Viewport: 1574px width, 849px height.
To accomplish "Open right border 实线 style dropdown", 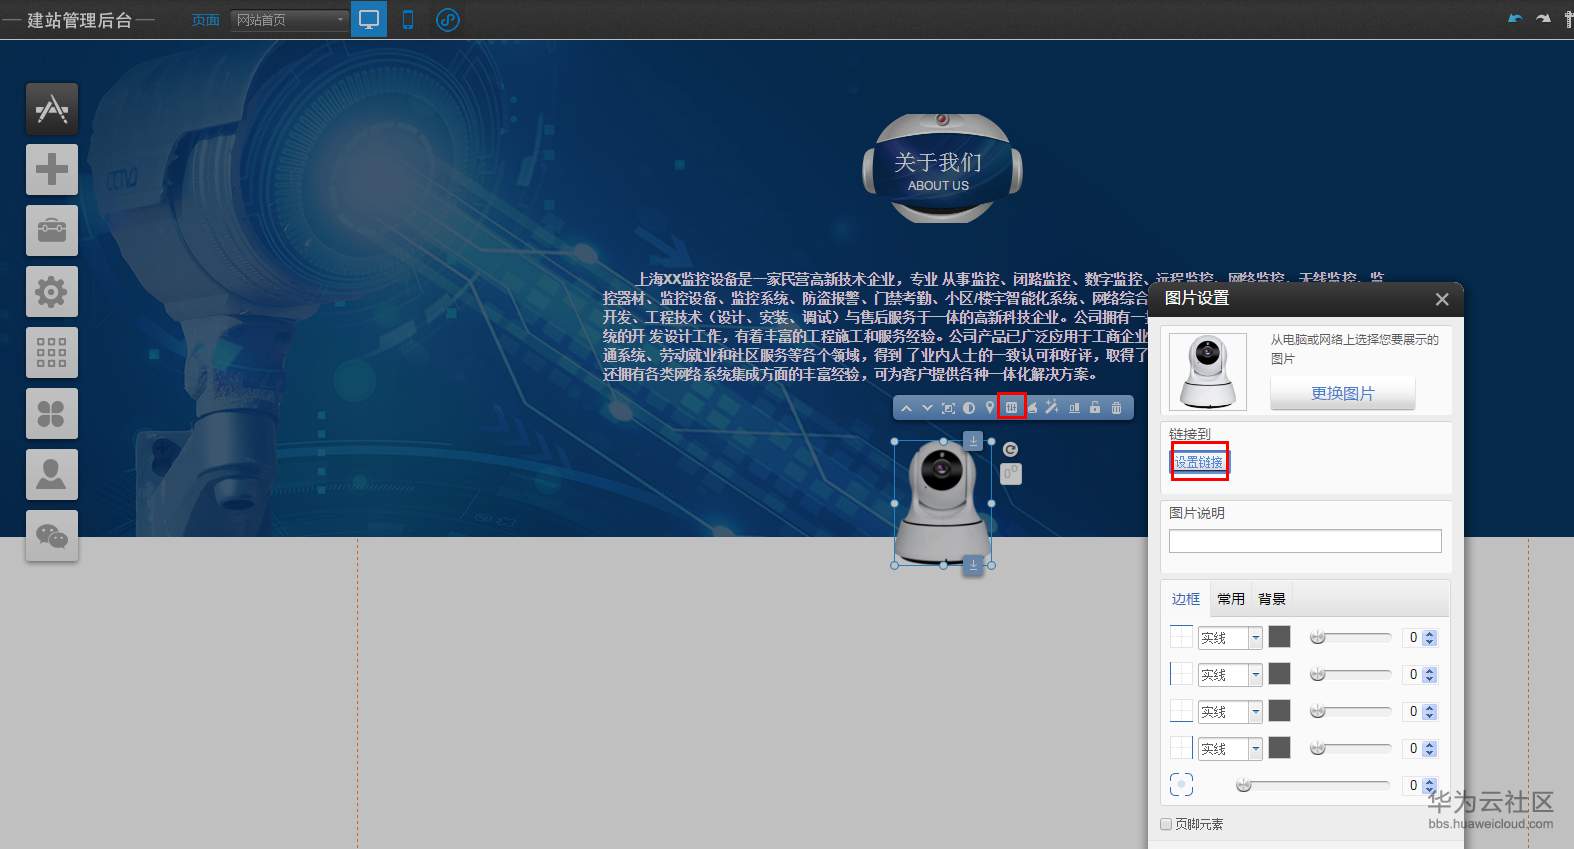I will tap(1230, 749).
